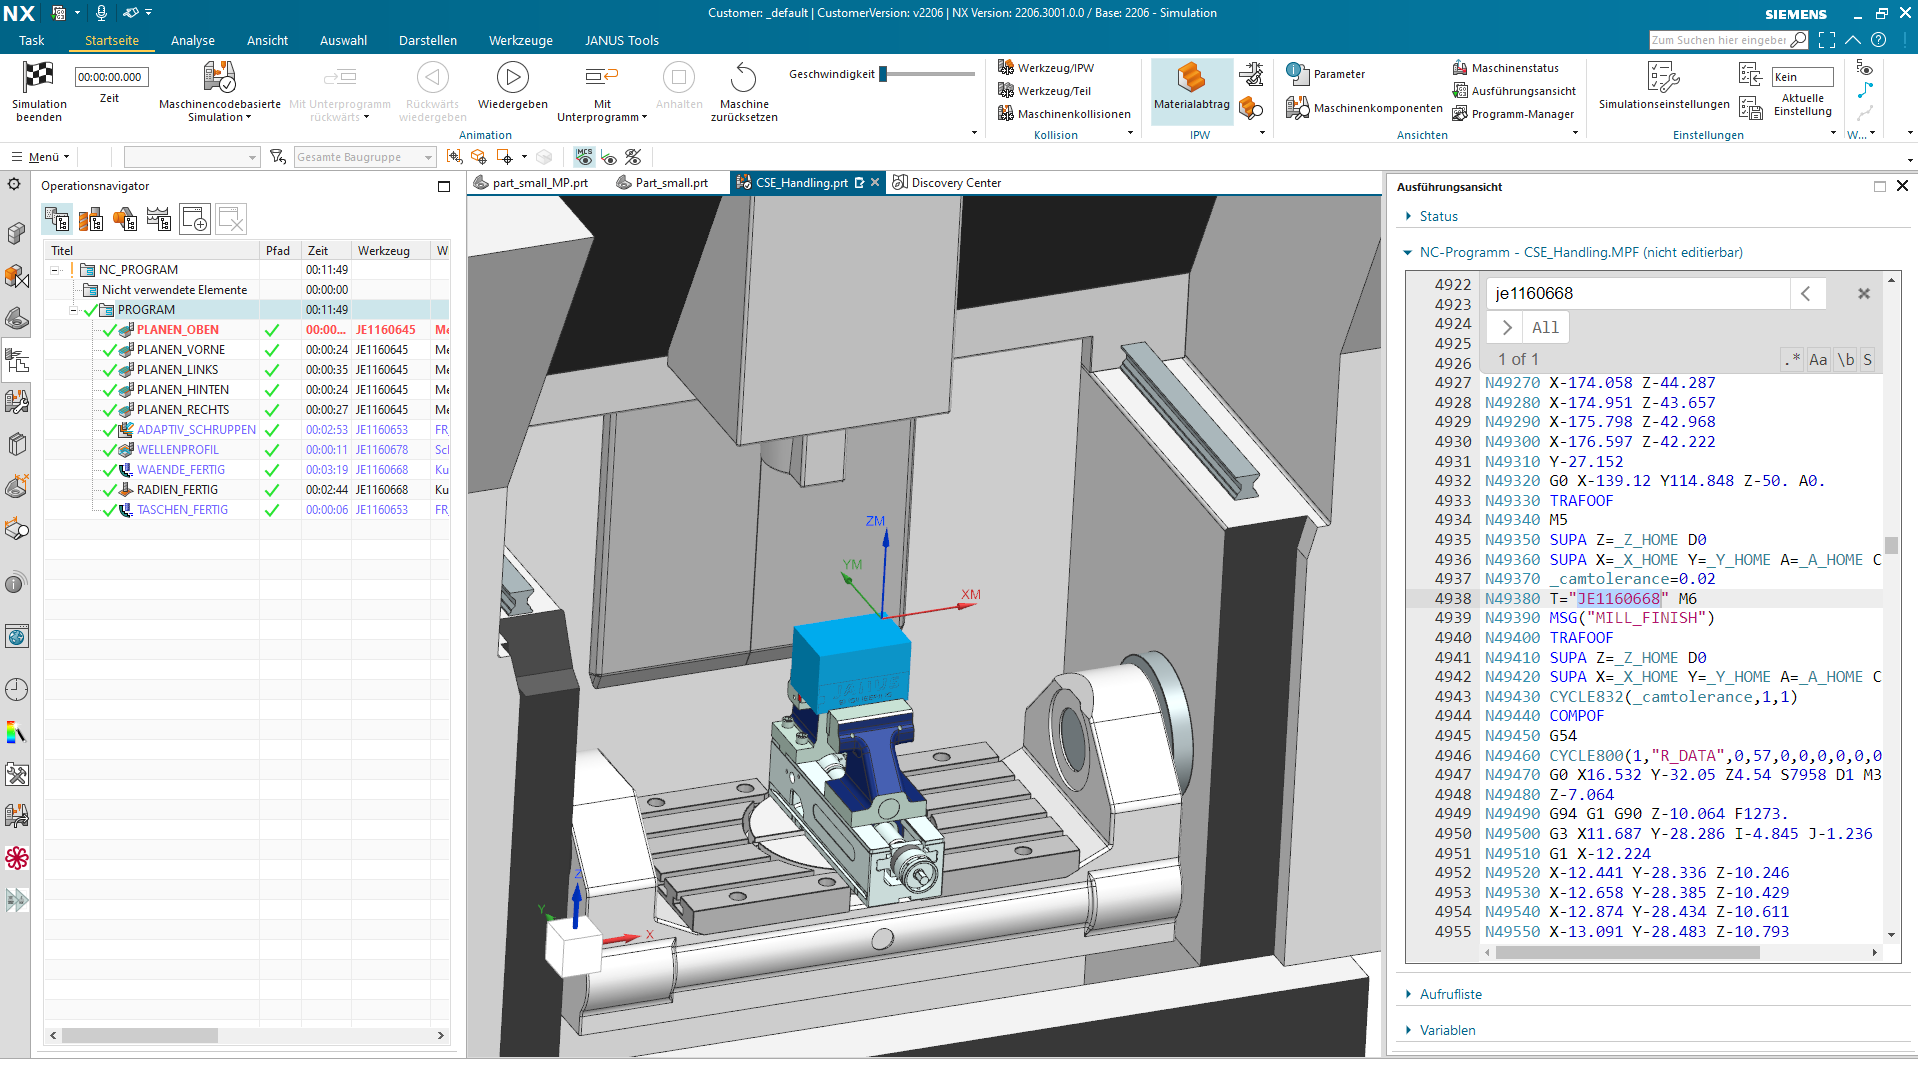Adjust the Geschwindigkeit speed slider
The height and width of the screenshot is (1079, 1918).
tap(884, 74)
